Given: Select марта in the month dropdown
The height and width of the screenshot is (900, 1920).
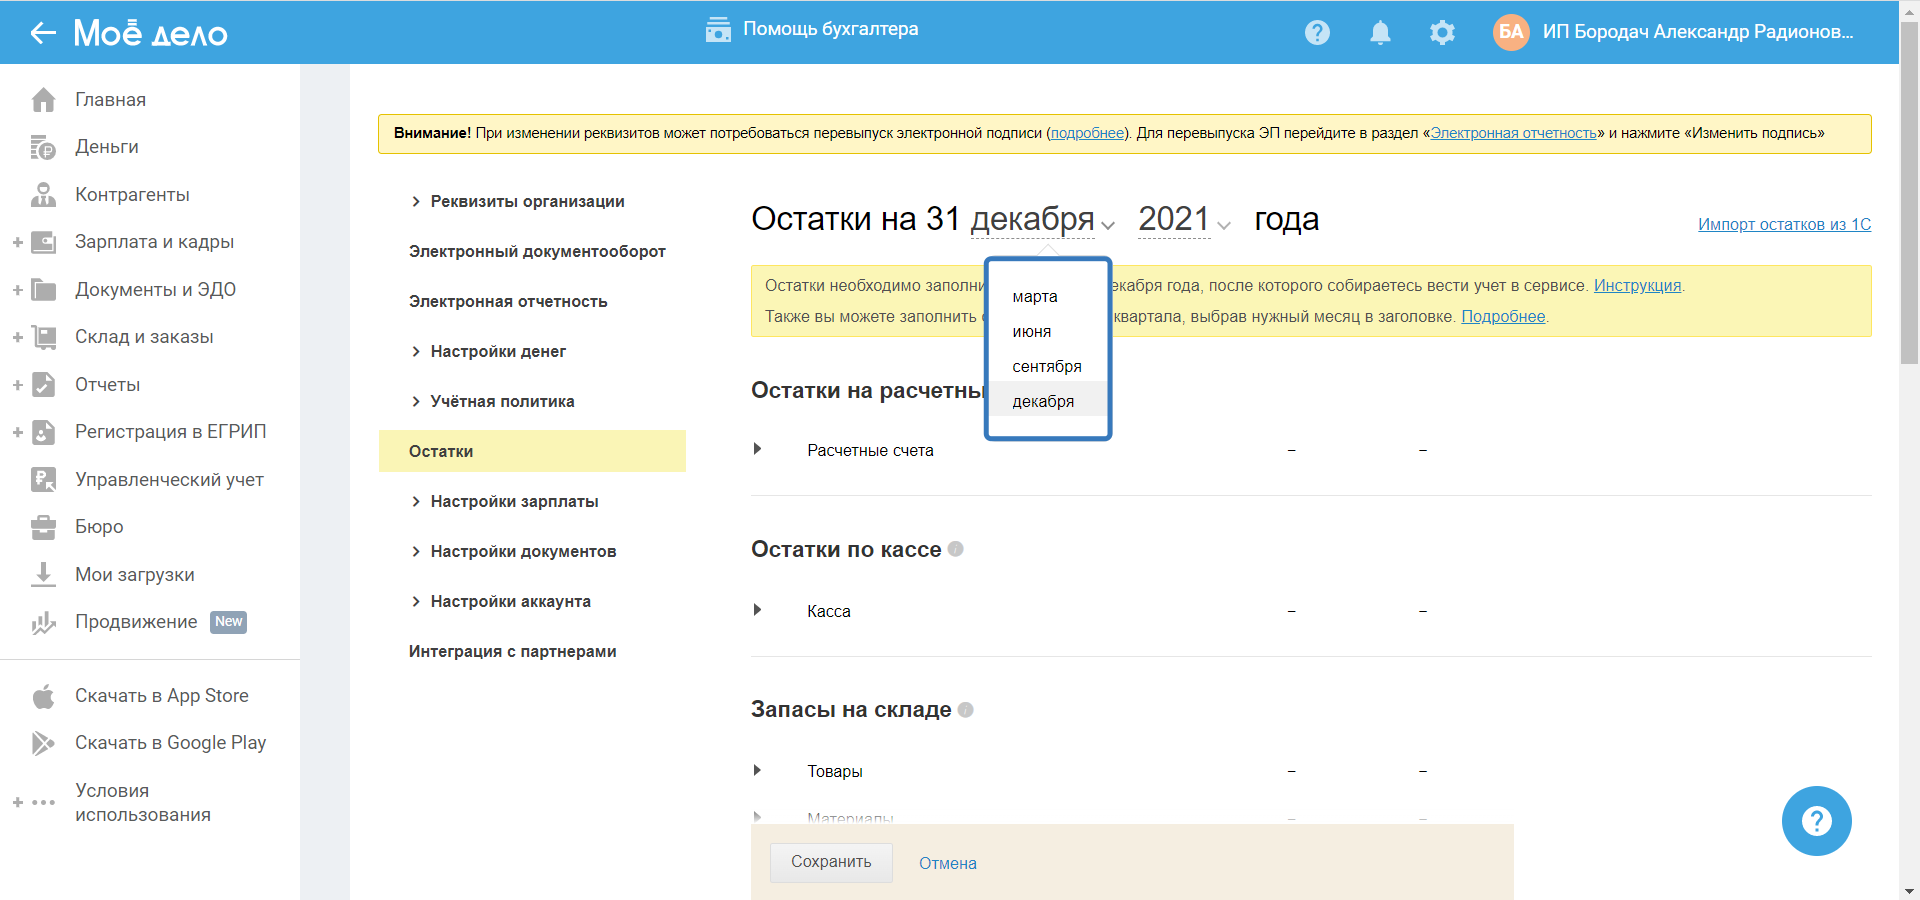Looking at the screenshot, I should pos(1034,297).
